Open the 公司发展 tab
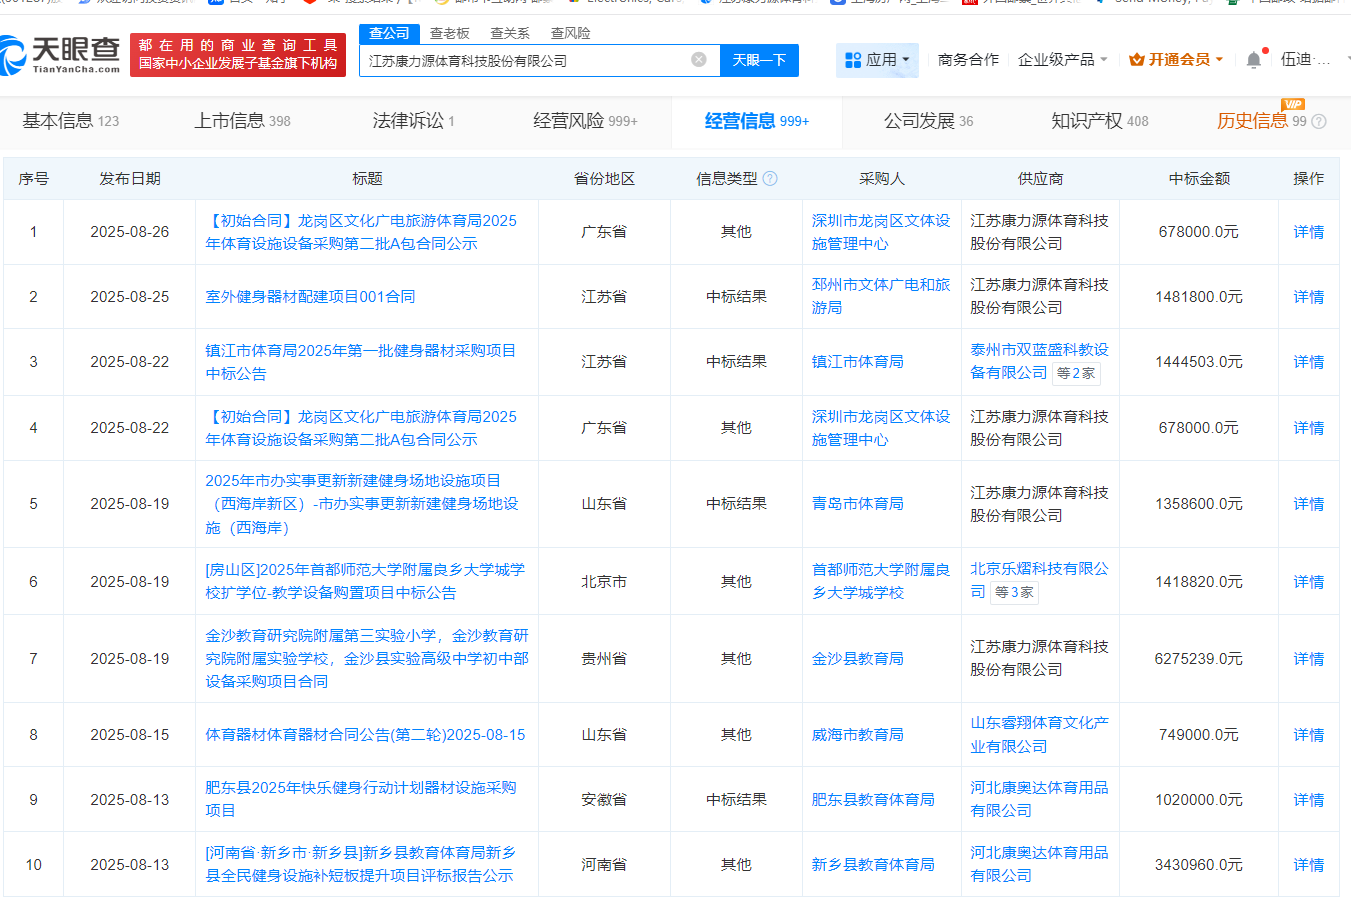1351x899 pixels. coord(928,121)
